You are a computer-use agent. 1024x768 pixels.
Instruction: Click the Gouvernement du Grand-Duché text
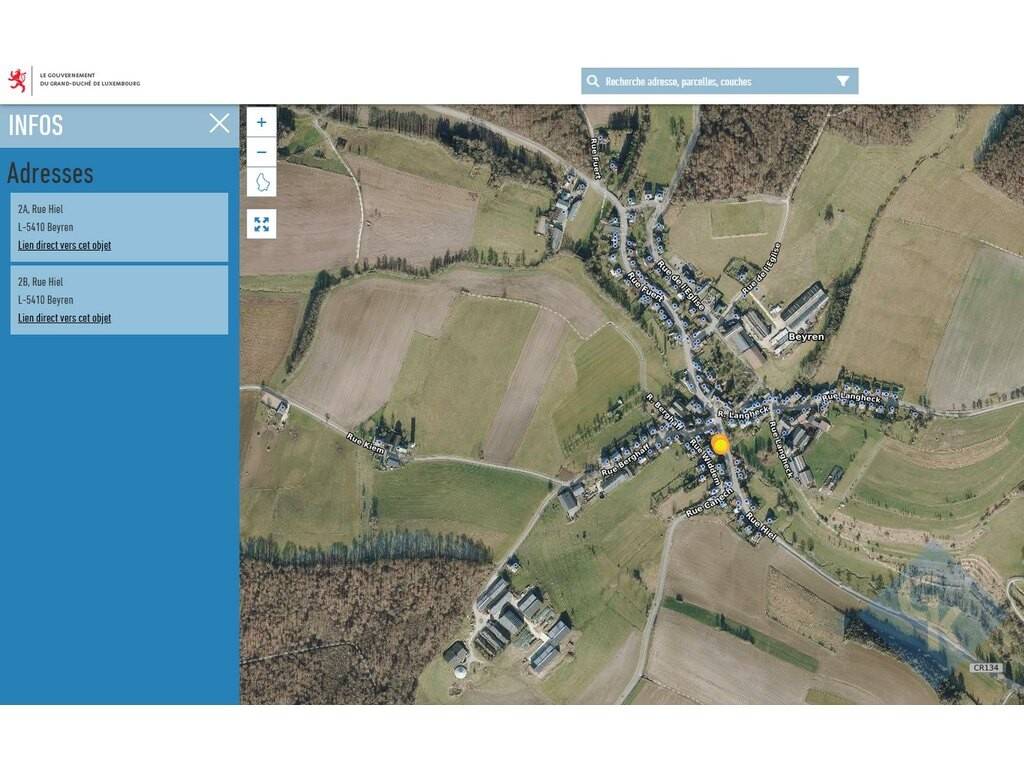point(90,79)
